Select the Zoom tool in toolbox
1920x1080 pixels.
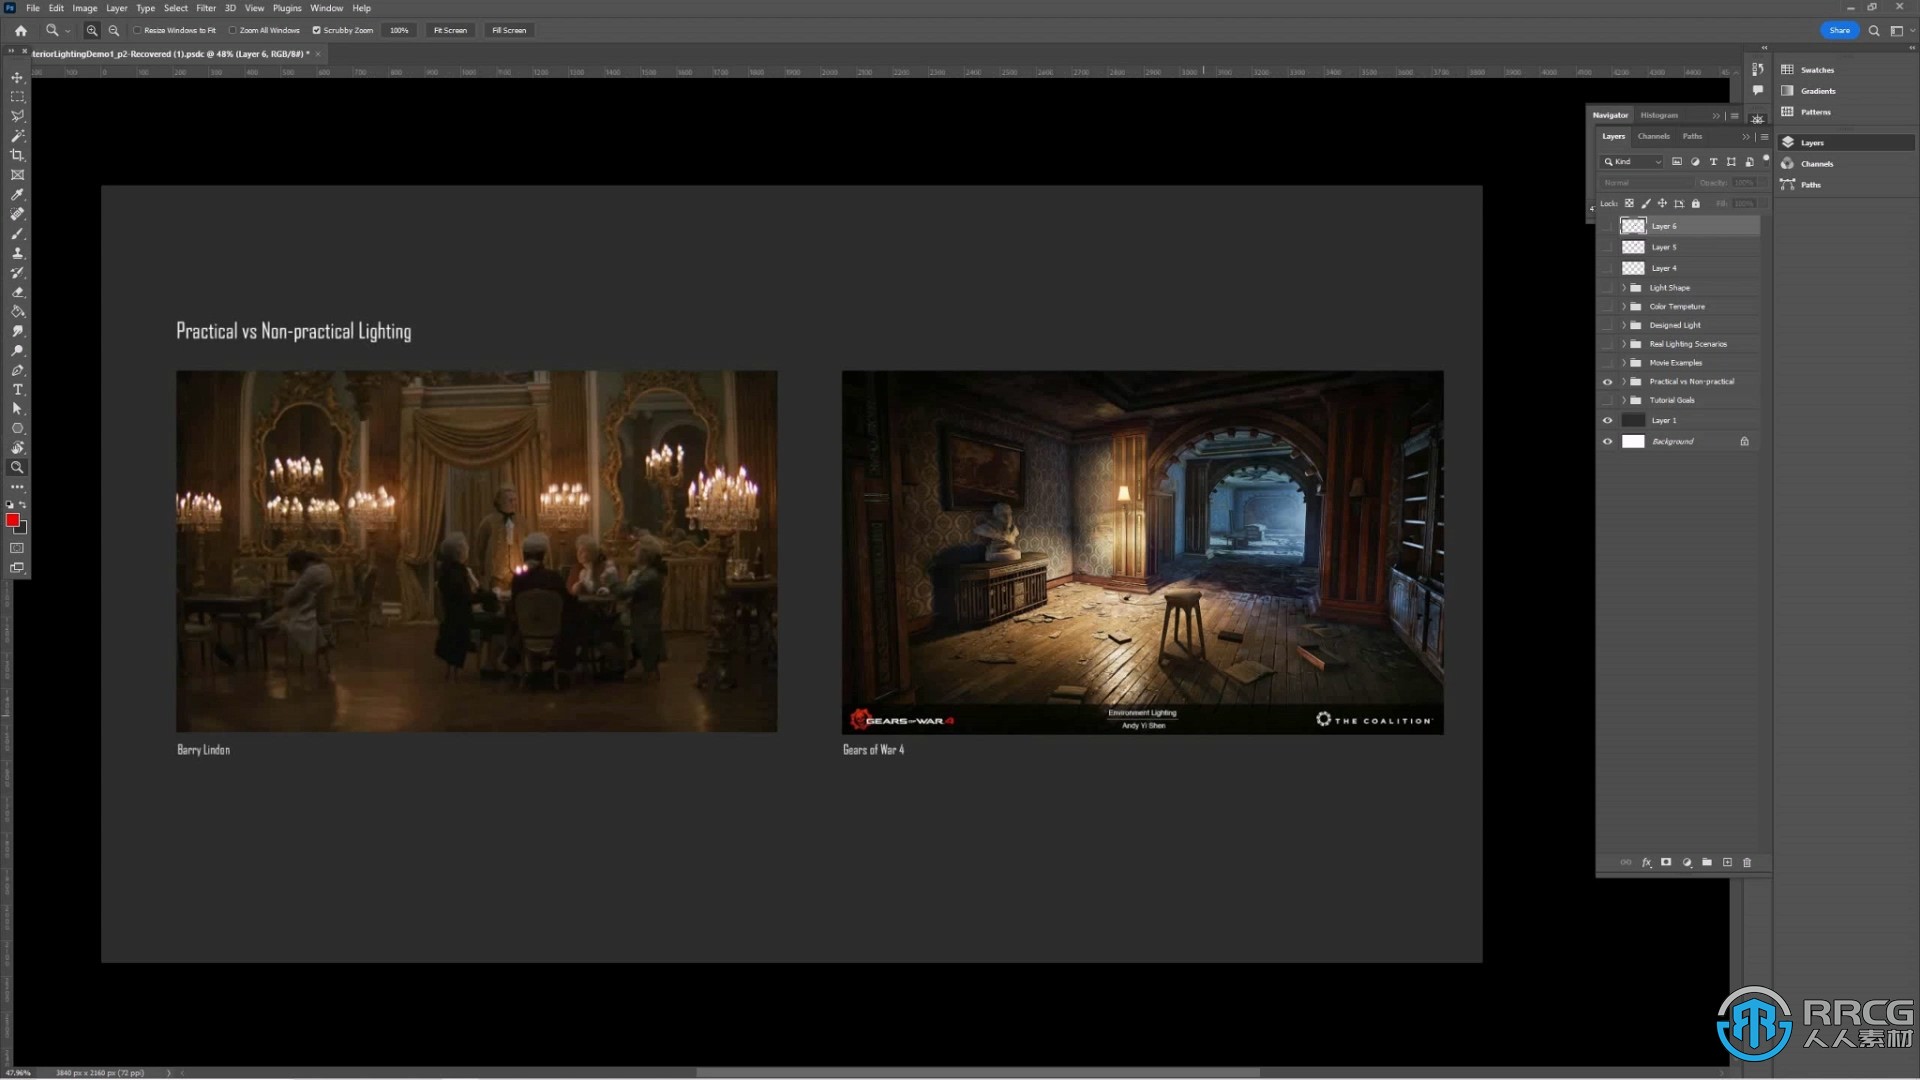pos(17,467)
